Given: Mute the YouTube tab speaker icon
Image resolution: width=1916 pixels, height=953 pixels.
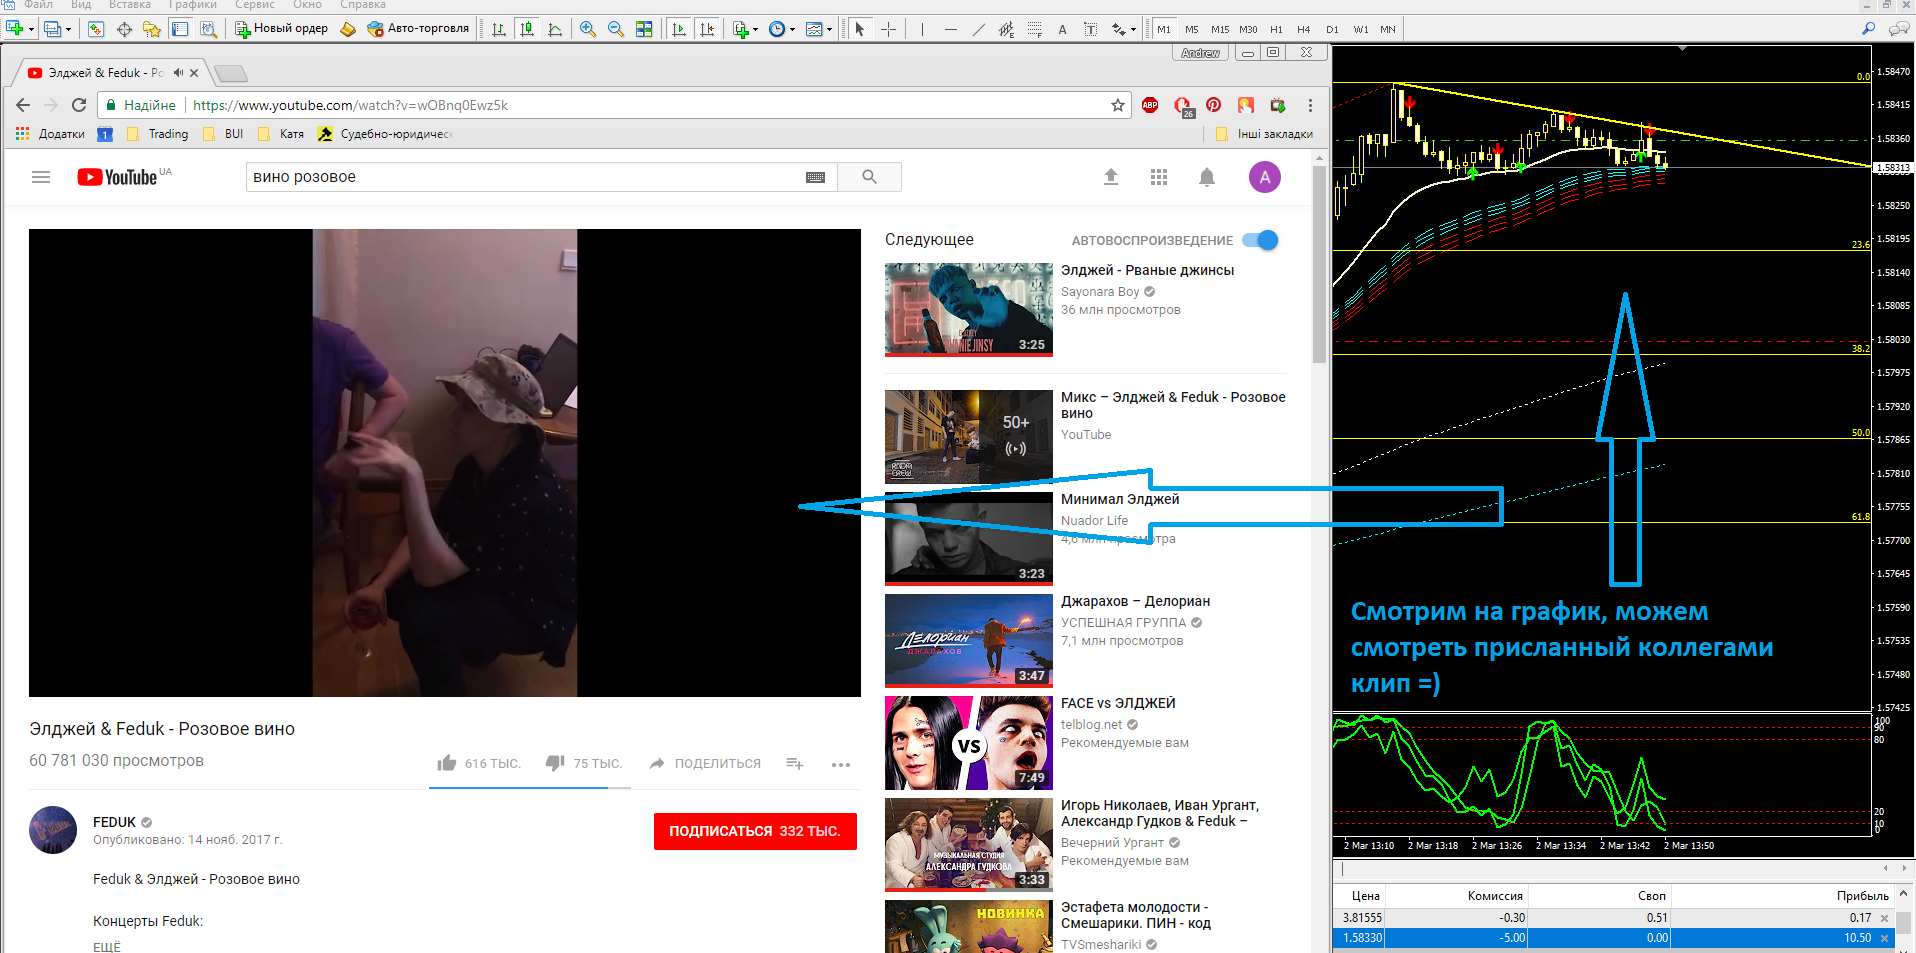Looking at the screenshot, I should (178, 73).
